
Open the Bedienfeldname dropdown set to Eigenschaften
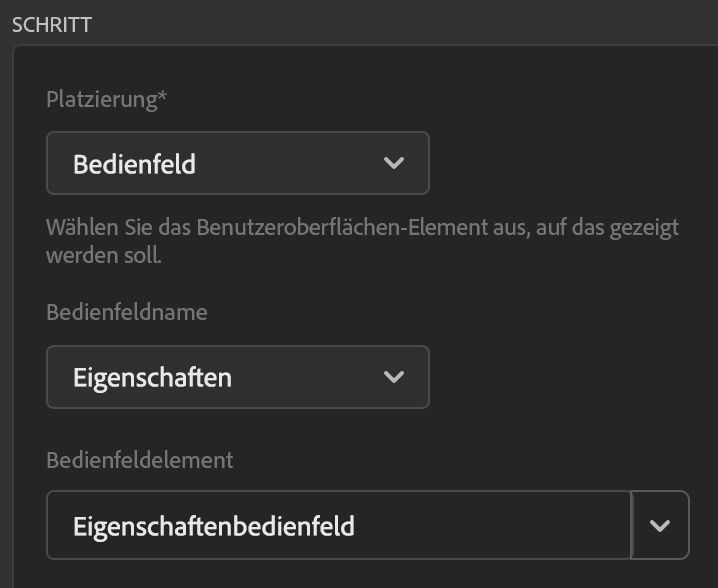click(x=237, y=377)
